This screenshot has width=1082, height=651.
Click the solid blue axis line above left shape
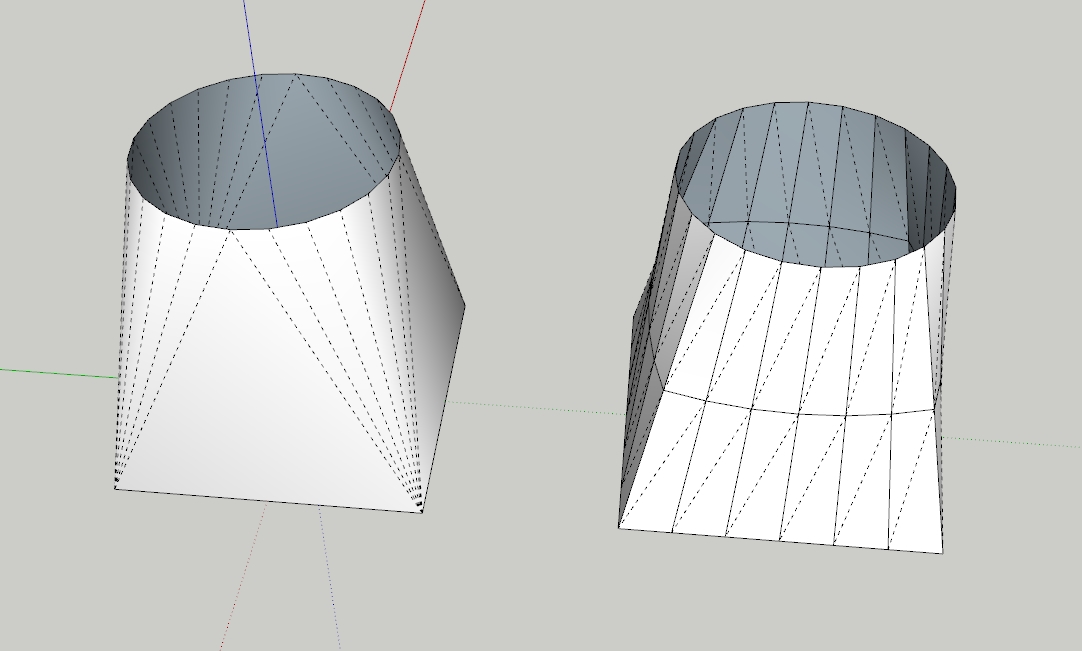pyautogui.click(x=250, y=40)
